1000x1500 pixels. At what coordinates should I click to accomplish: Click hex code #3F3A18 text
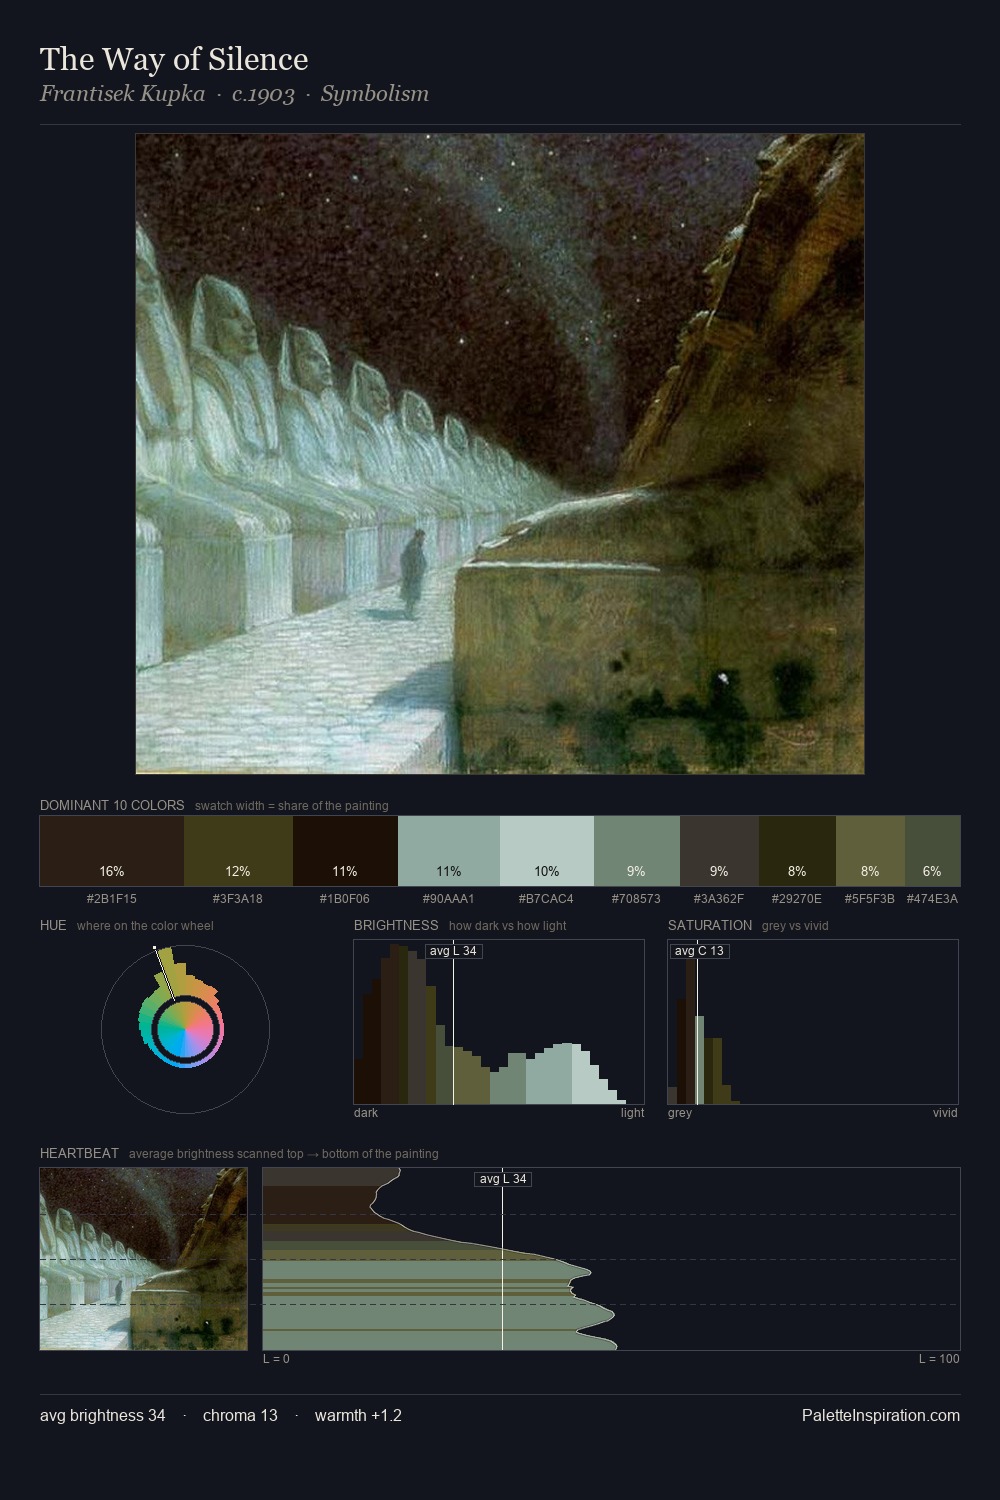click(238, 899)
